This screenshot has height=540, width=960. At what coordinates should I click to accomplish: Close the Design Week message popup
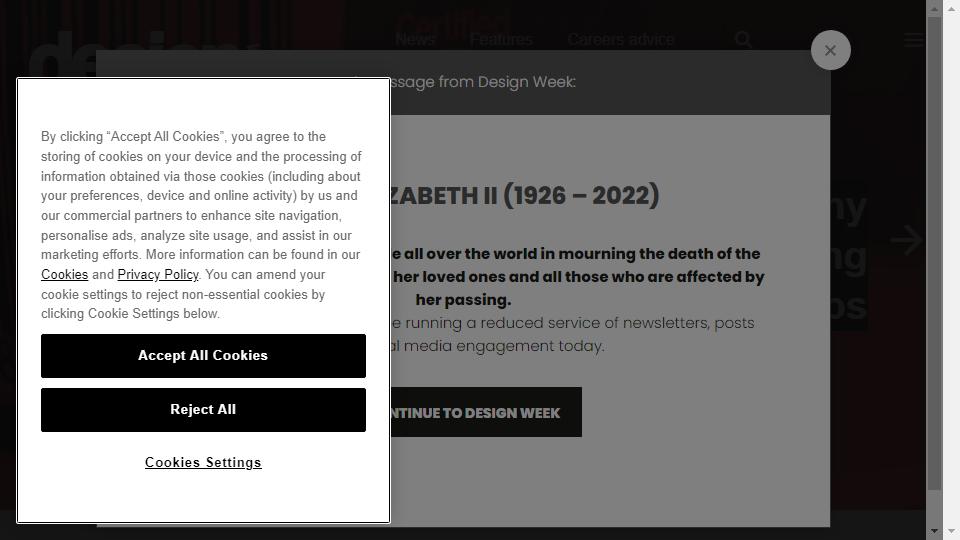click(830, 50)
